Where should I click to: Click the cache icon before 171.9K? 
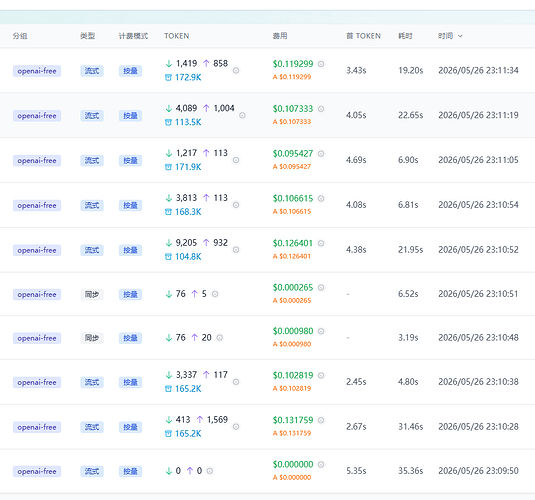(x=168, y=167)
